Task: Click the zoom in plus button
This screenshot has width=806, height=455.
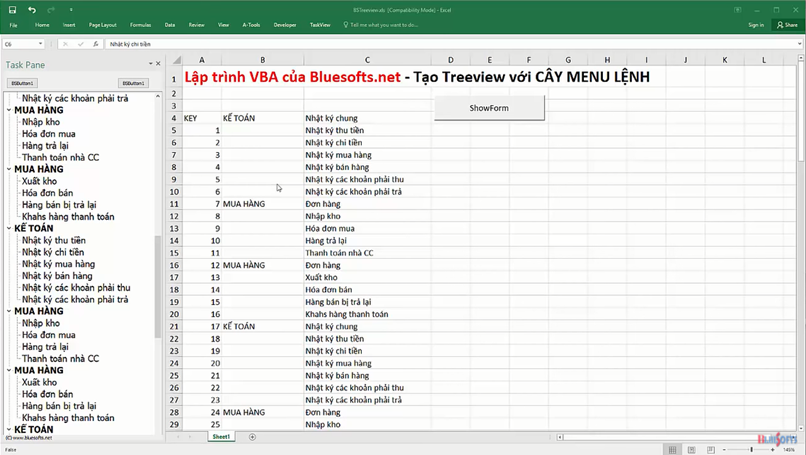Action: (773, 450)
